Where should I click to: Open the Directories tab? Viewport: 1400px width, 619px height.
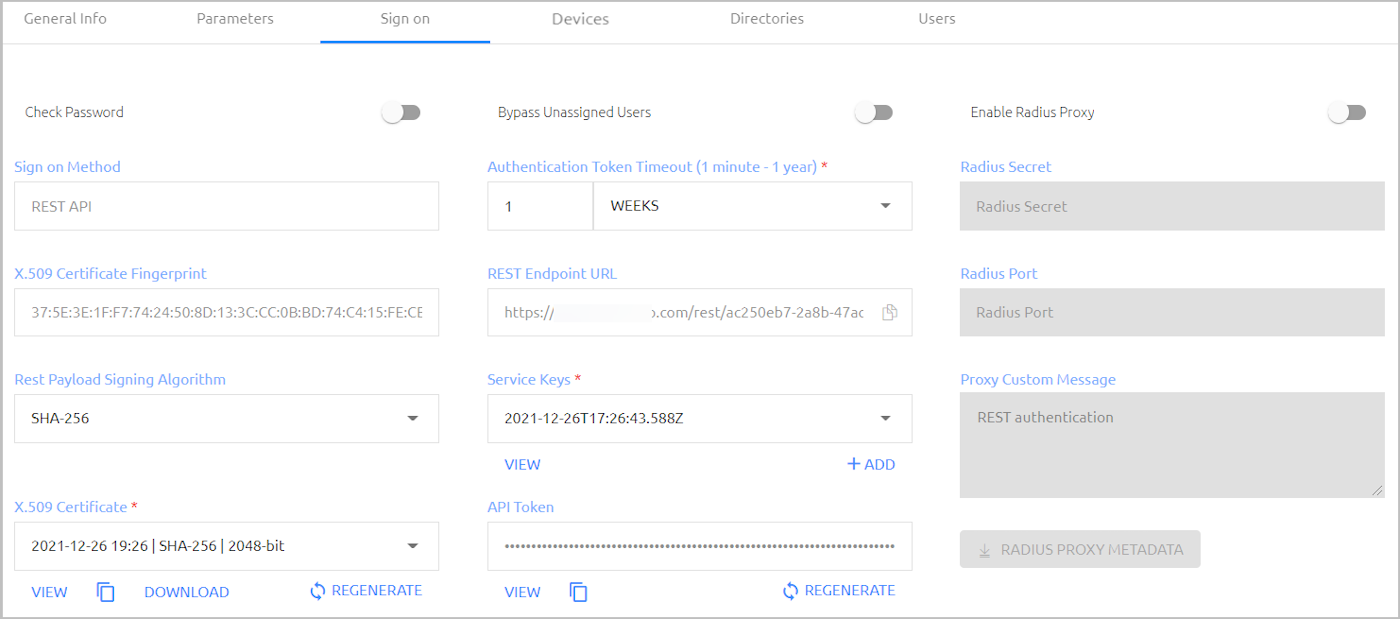pos(767,19)
